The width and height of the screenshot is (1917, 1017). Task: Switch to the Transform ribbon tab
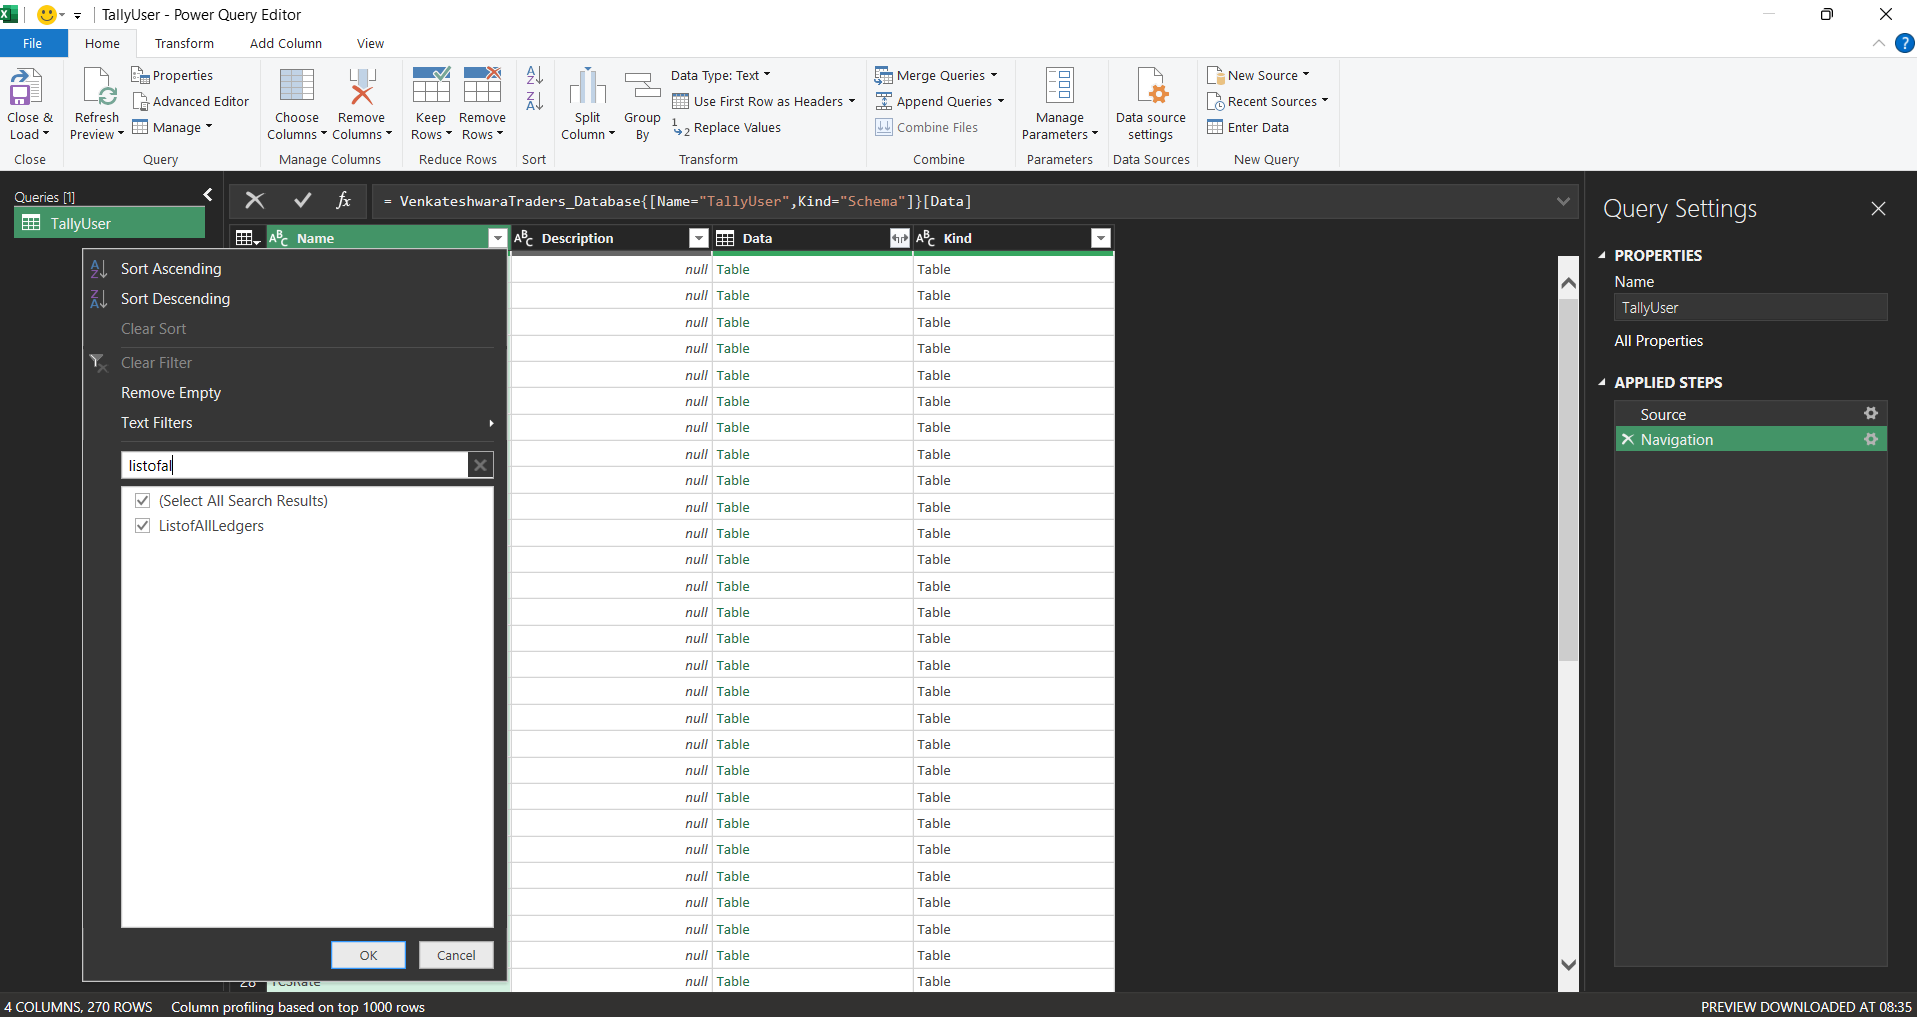point(184,44)
